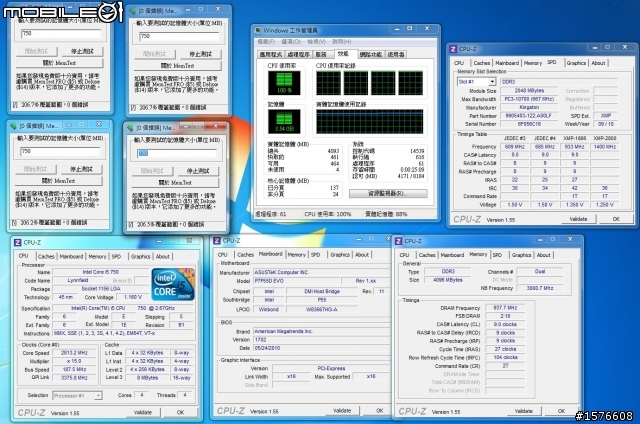This screenshot has height=424, width=640.
Task: Click the 'Intel Core i5 750' name field
Action: point(101,272)
